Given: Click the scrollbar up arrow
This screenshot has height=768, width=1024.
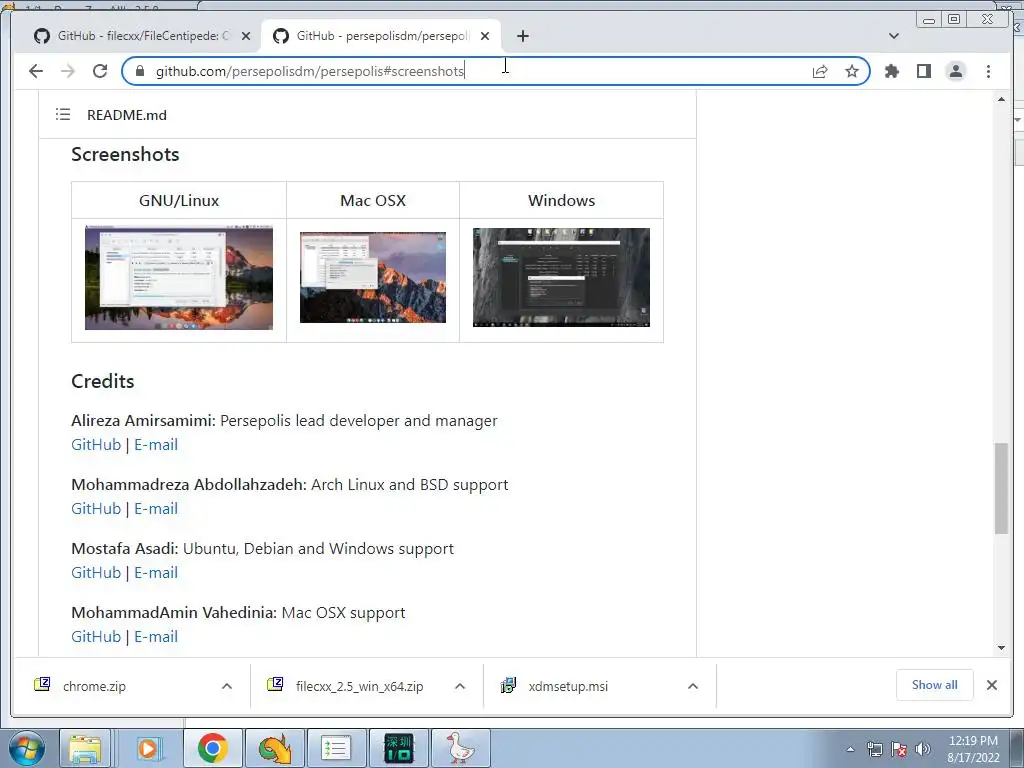Looking at the screenshot, I should click(x=1001, y=99).
